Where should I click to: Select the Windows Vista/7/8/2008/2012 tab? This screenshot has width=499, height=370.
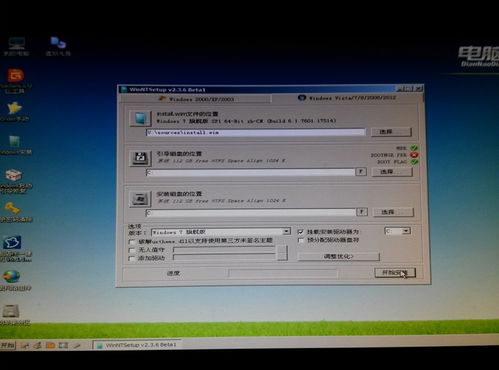tap(347, 98)
